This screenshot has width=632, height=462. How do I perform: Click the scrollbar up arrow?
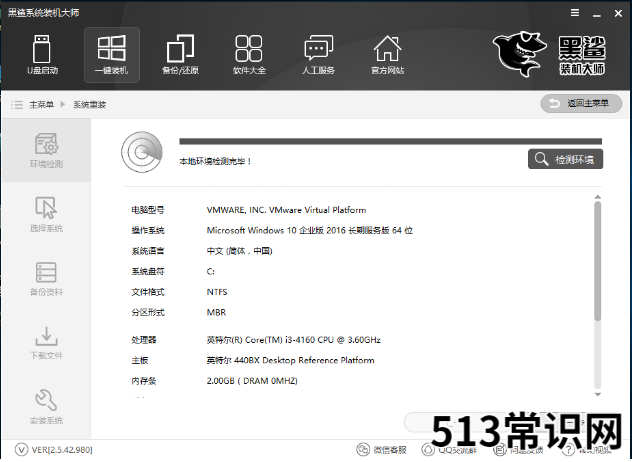coord(598,197)
